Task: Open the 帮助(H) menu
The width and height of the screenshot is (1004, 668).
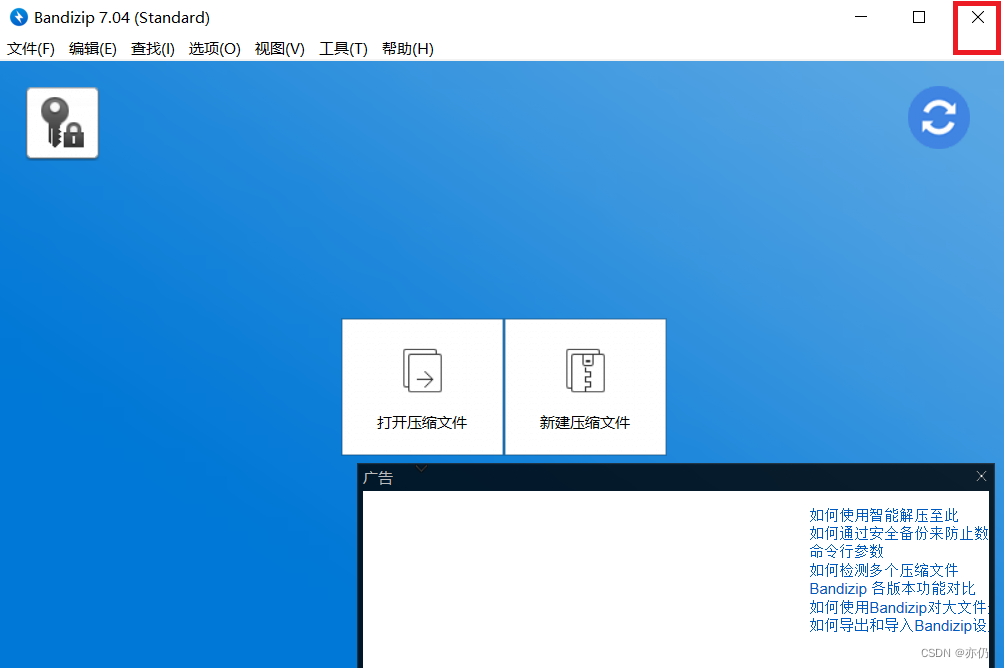Action: 408,49
